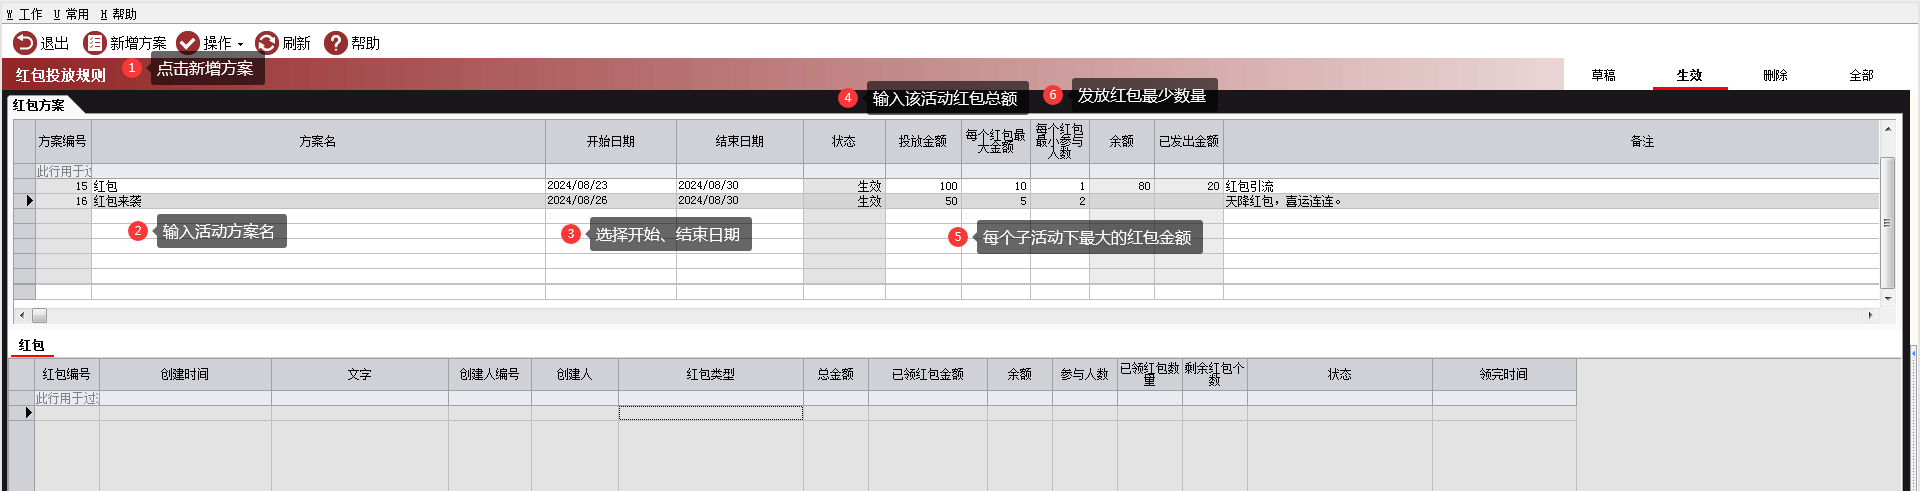Viewport: 1920px width, 491px height.
Task: Open the 常用 menu
Action: [71, 14]
